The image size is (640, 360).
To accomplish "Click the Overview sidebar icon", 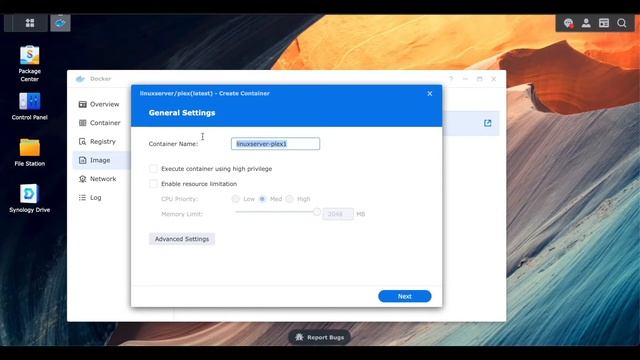I will click(82, 104).
